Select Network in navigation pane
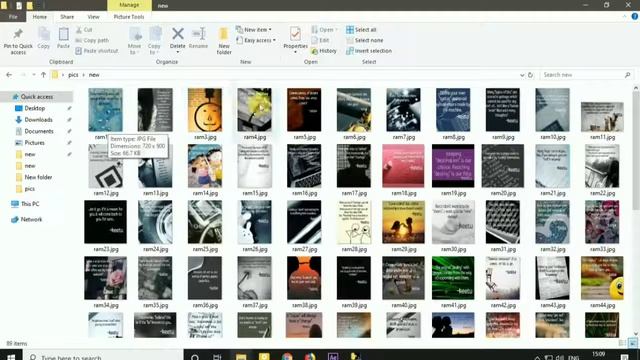Screen dimensions: 640x360 (31, 219)
